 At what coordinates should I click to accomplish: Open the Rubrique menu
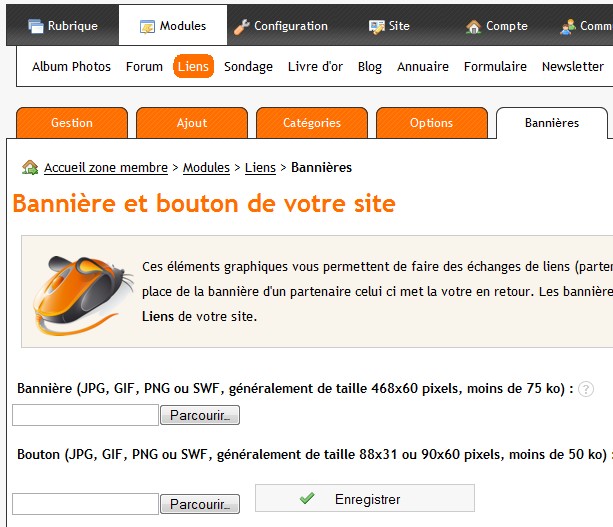click(63, 26)
